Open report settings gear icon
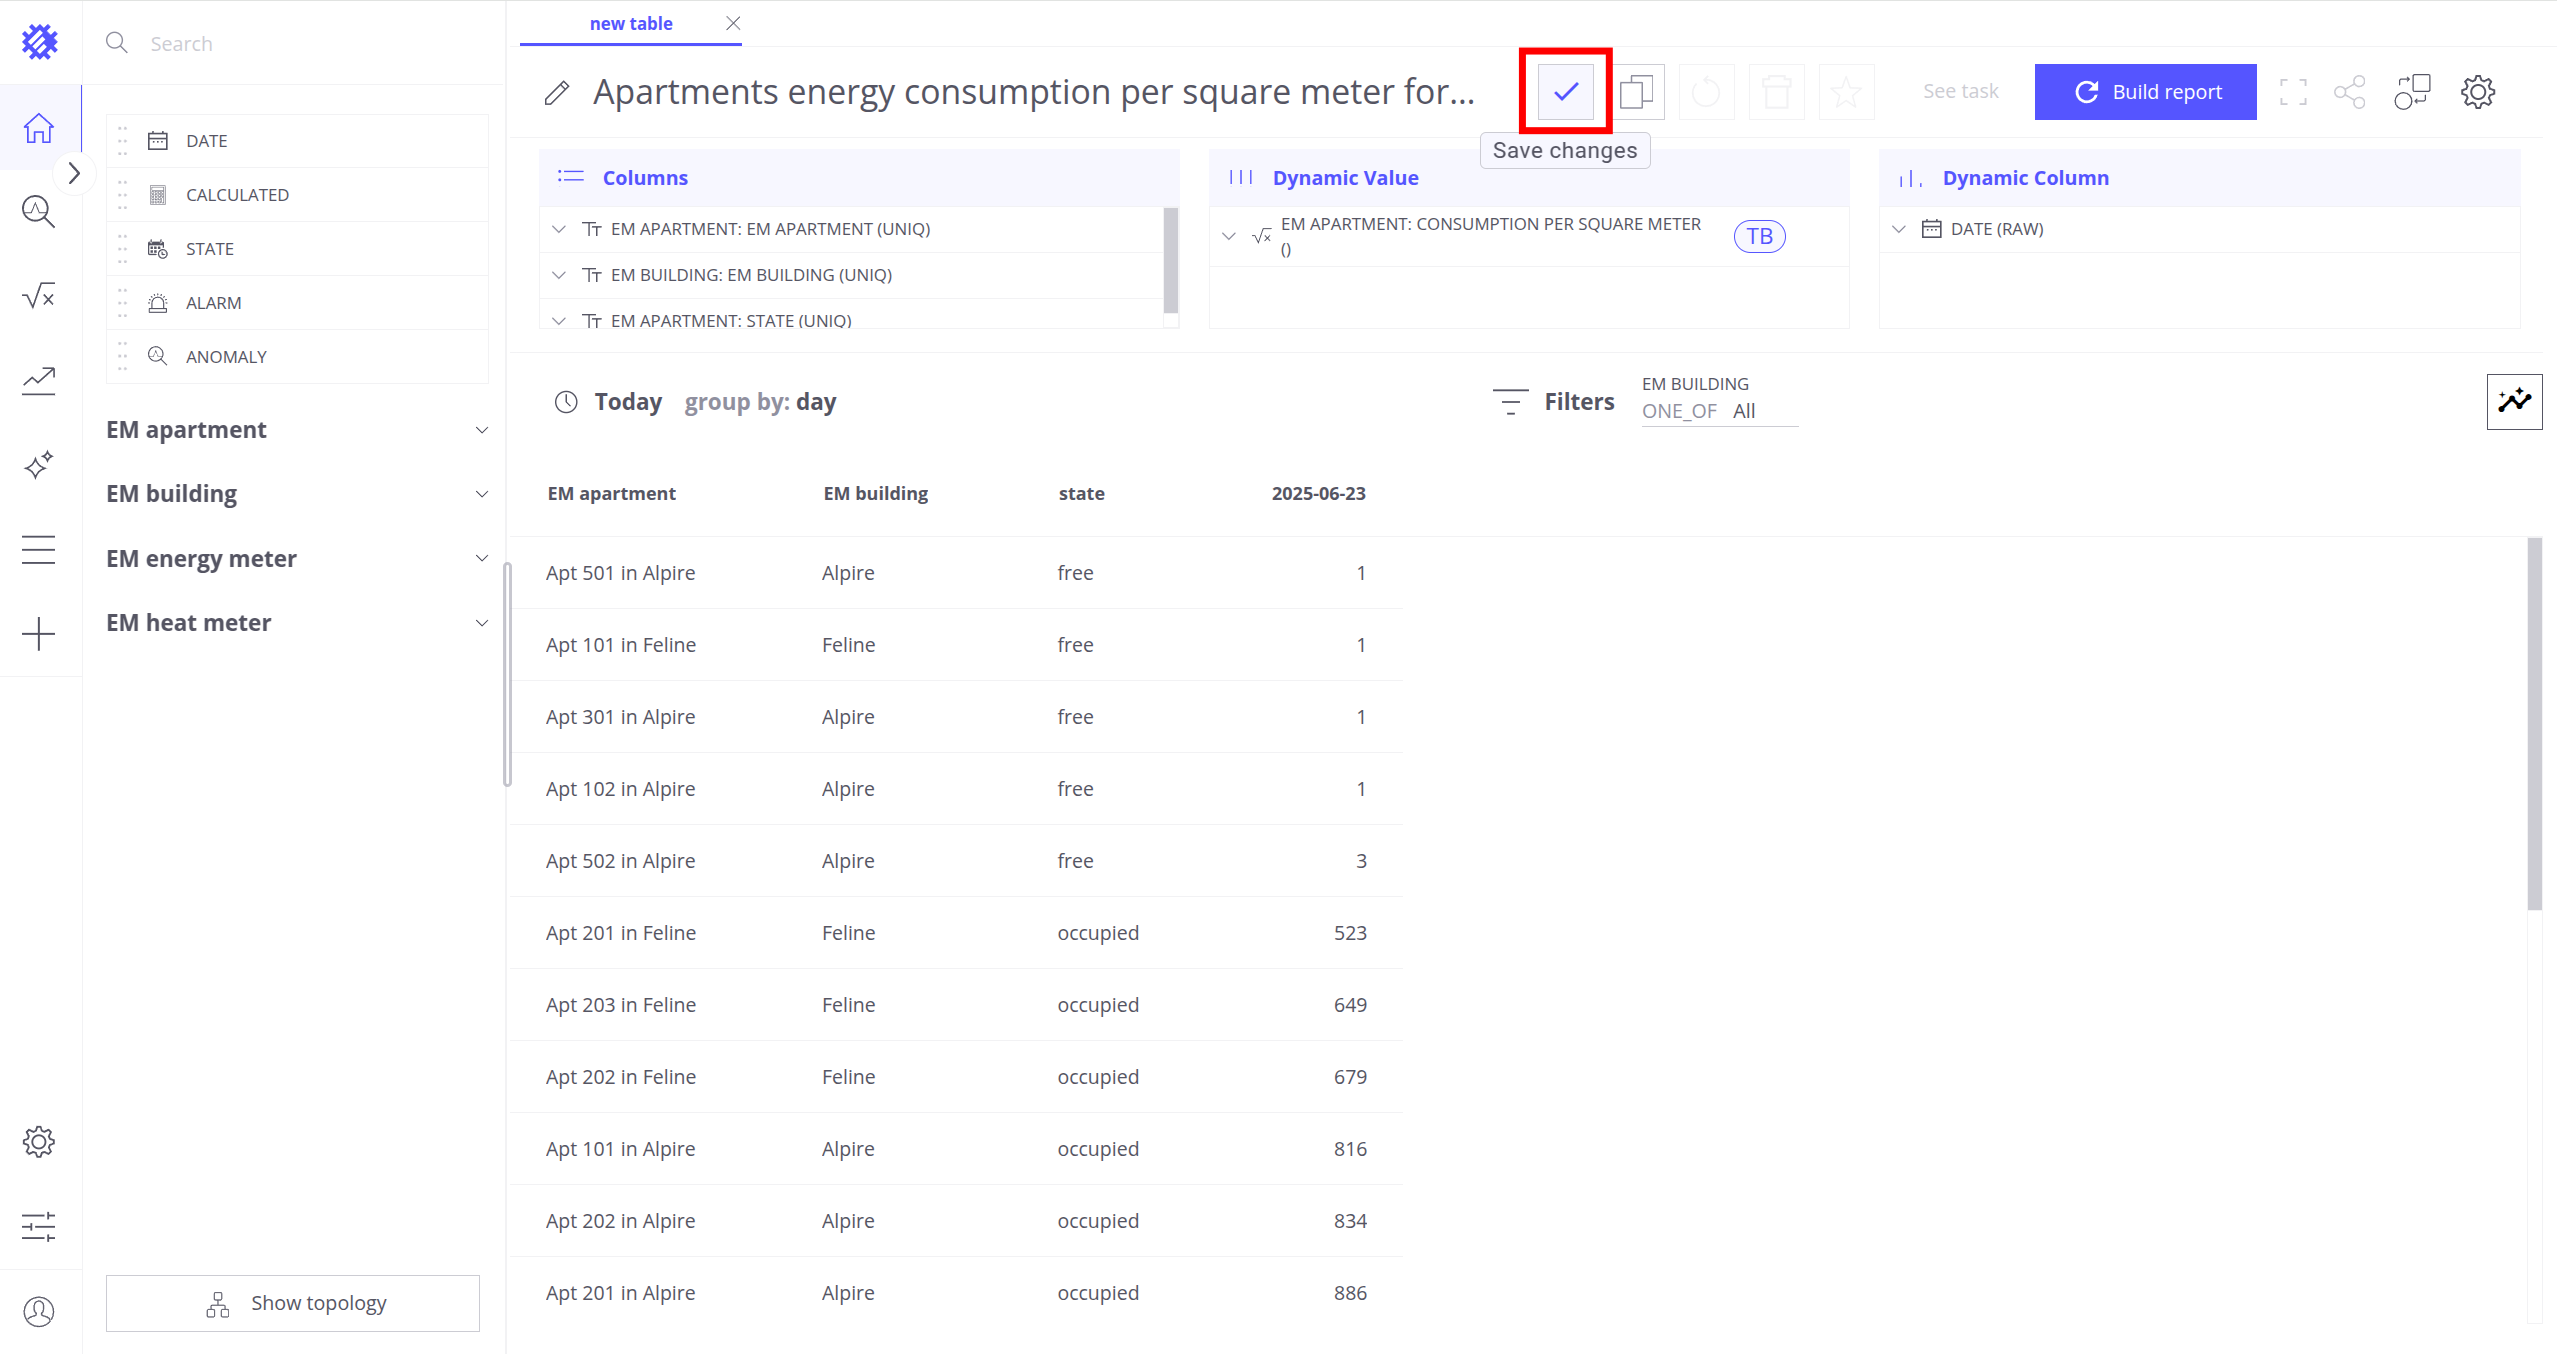 [x=2477, y=92]
